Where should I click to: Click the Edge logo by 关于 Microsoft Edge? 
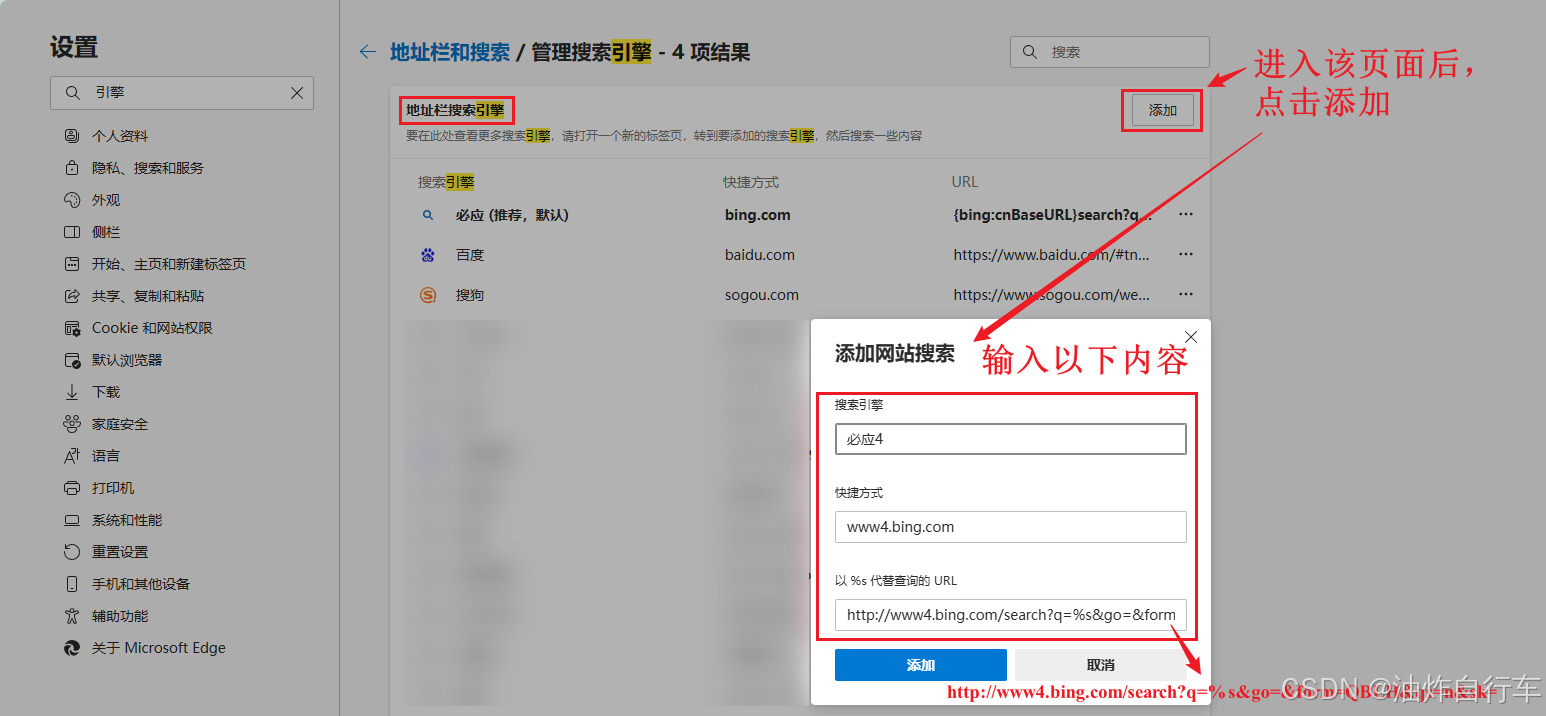coord(72,648)
